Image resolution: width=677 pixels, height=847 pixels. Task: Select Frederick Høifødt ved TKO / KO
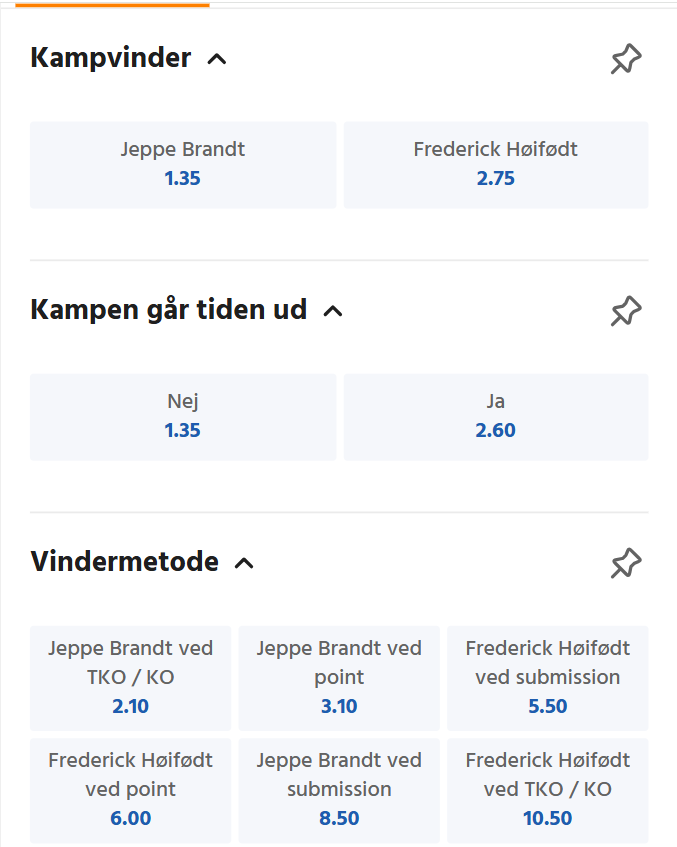(x=547, y=790)
